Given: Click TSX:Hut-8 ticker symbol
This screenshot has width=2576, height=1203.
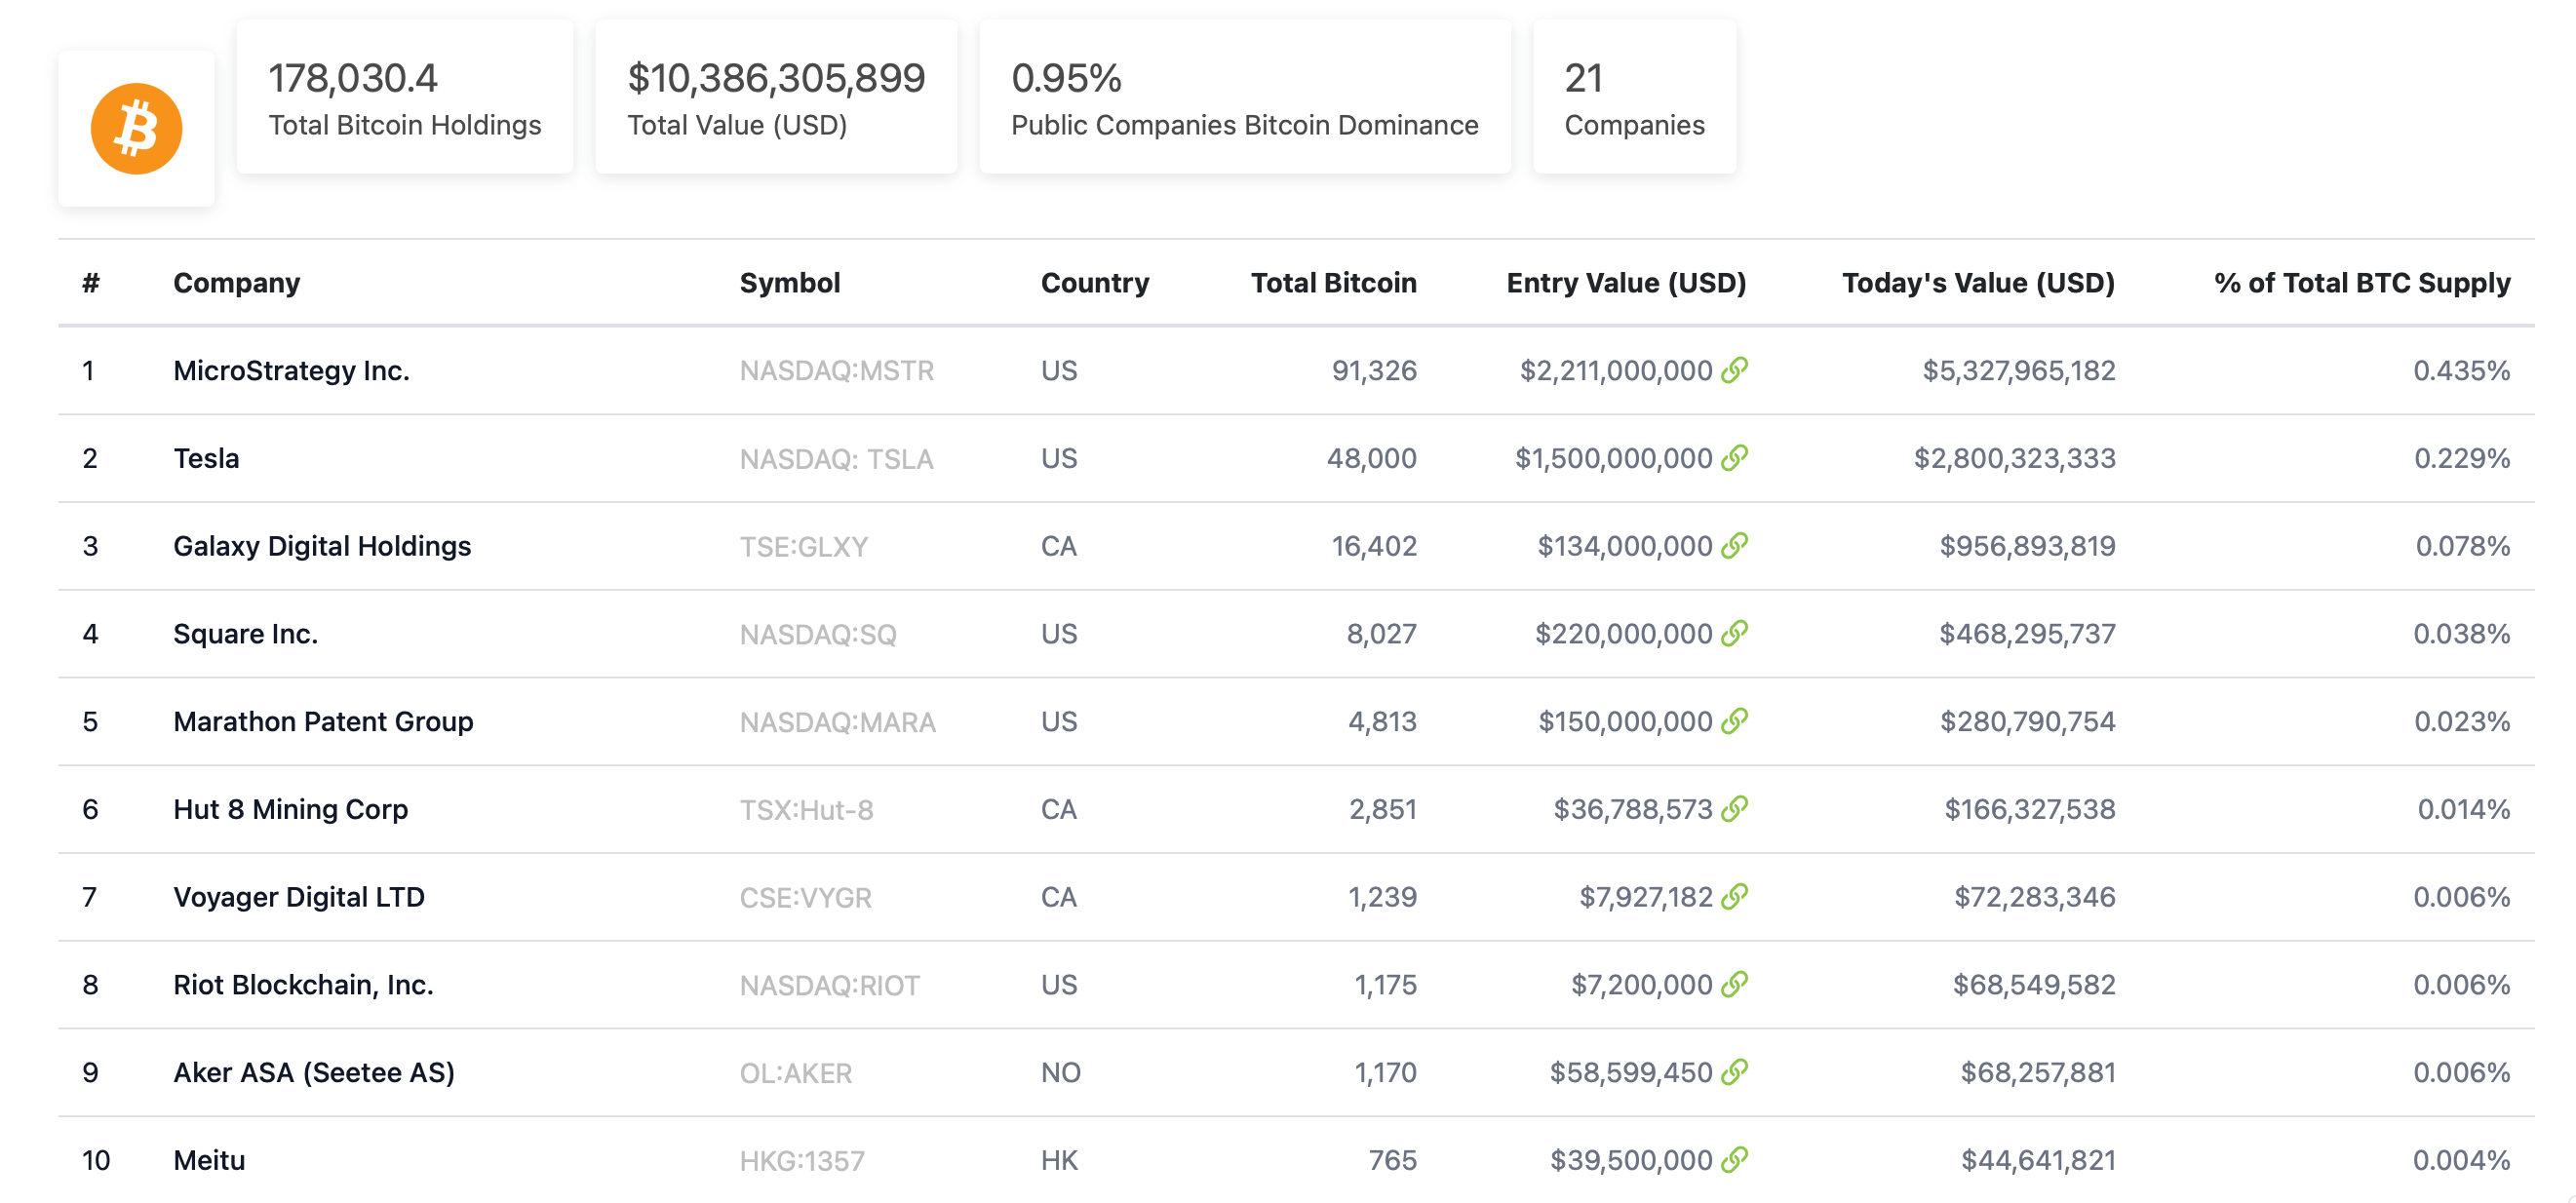Looking at the screenshot, I should click(806, 810).
